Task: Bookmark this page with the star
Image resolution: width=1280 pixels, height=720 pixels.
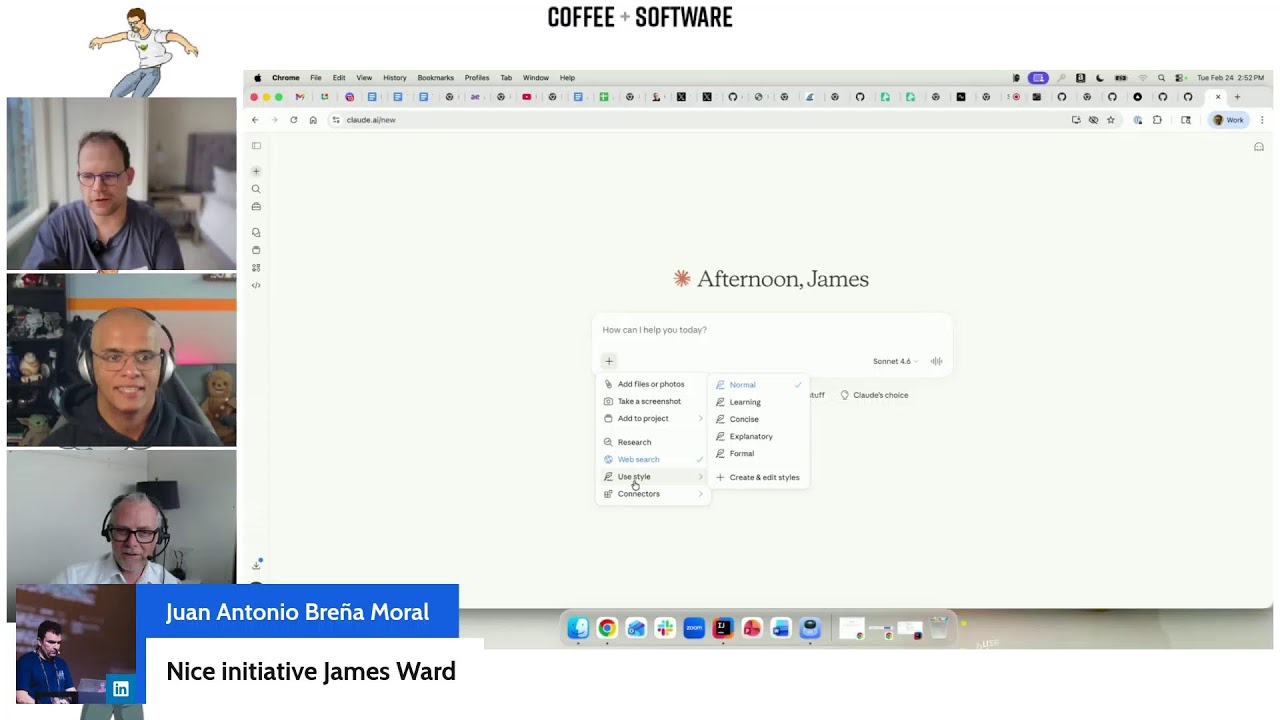Action: [1111, 120]
